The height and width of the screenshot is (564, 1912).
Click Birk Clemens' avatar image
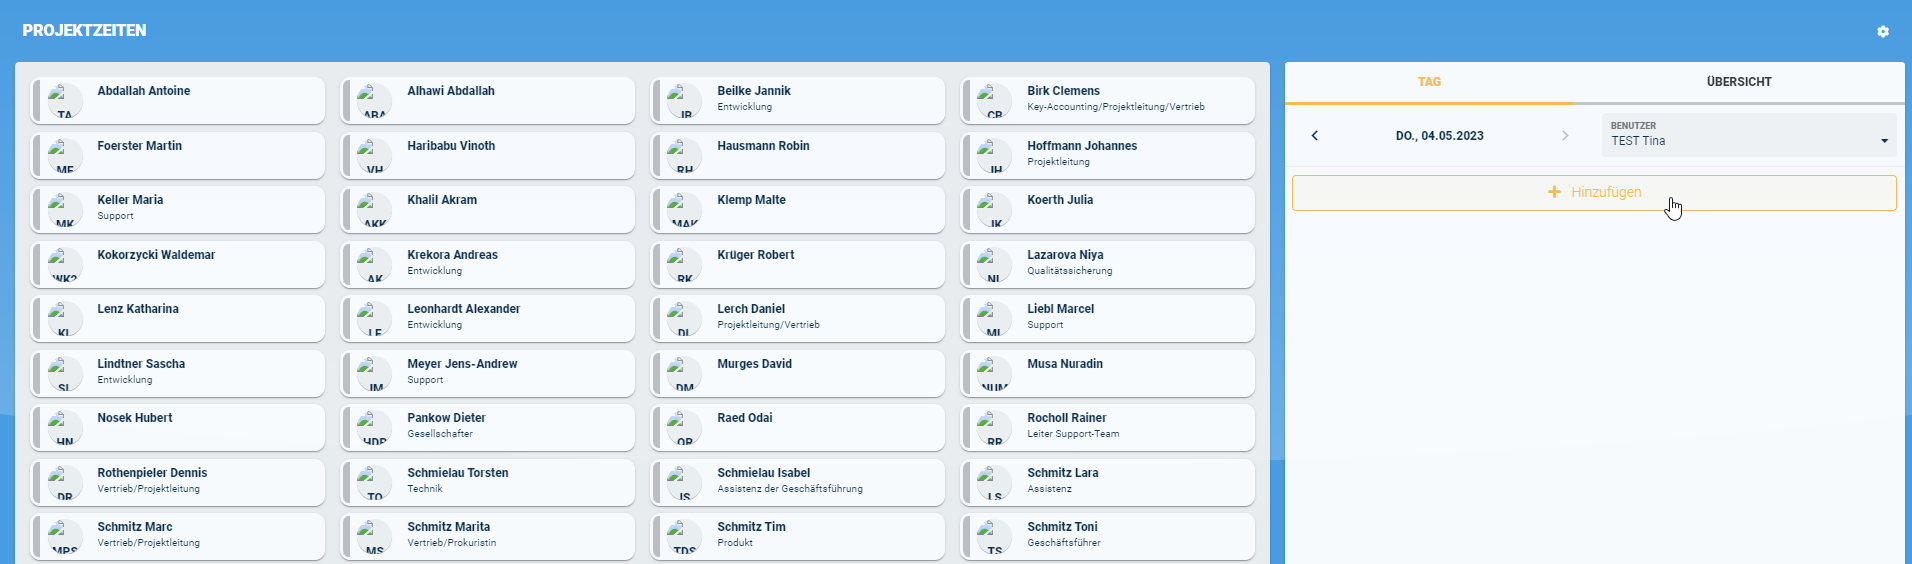point(994,101)
